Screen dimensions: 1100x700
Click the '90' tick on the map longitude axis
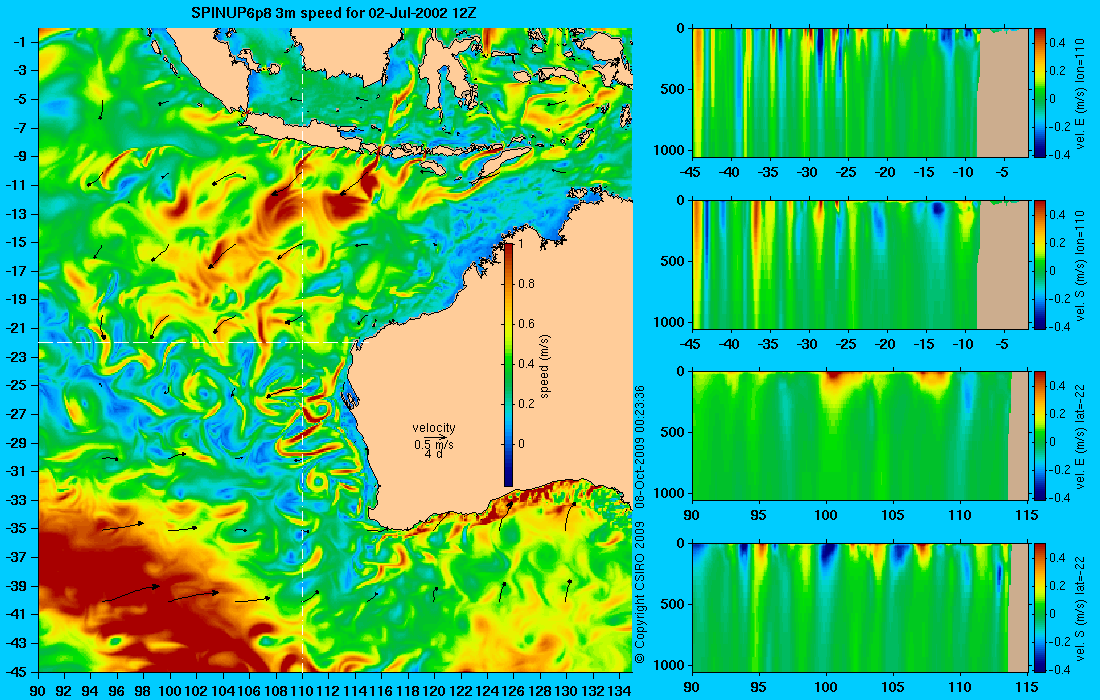pyautogui.click(x=38, y=690)
